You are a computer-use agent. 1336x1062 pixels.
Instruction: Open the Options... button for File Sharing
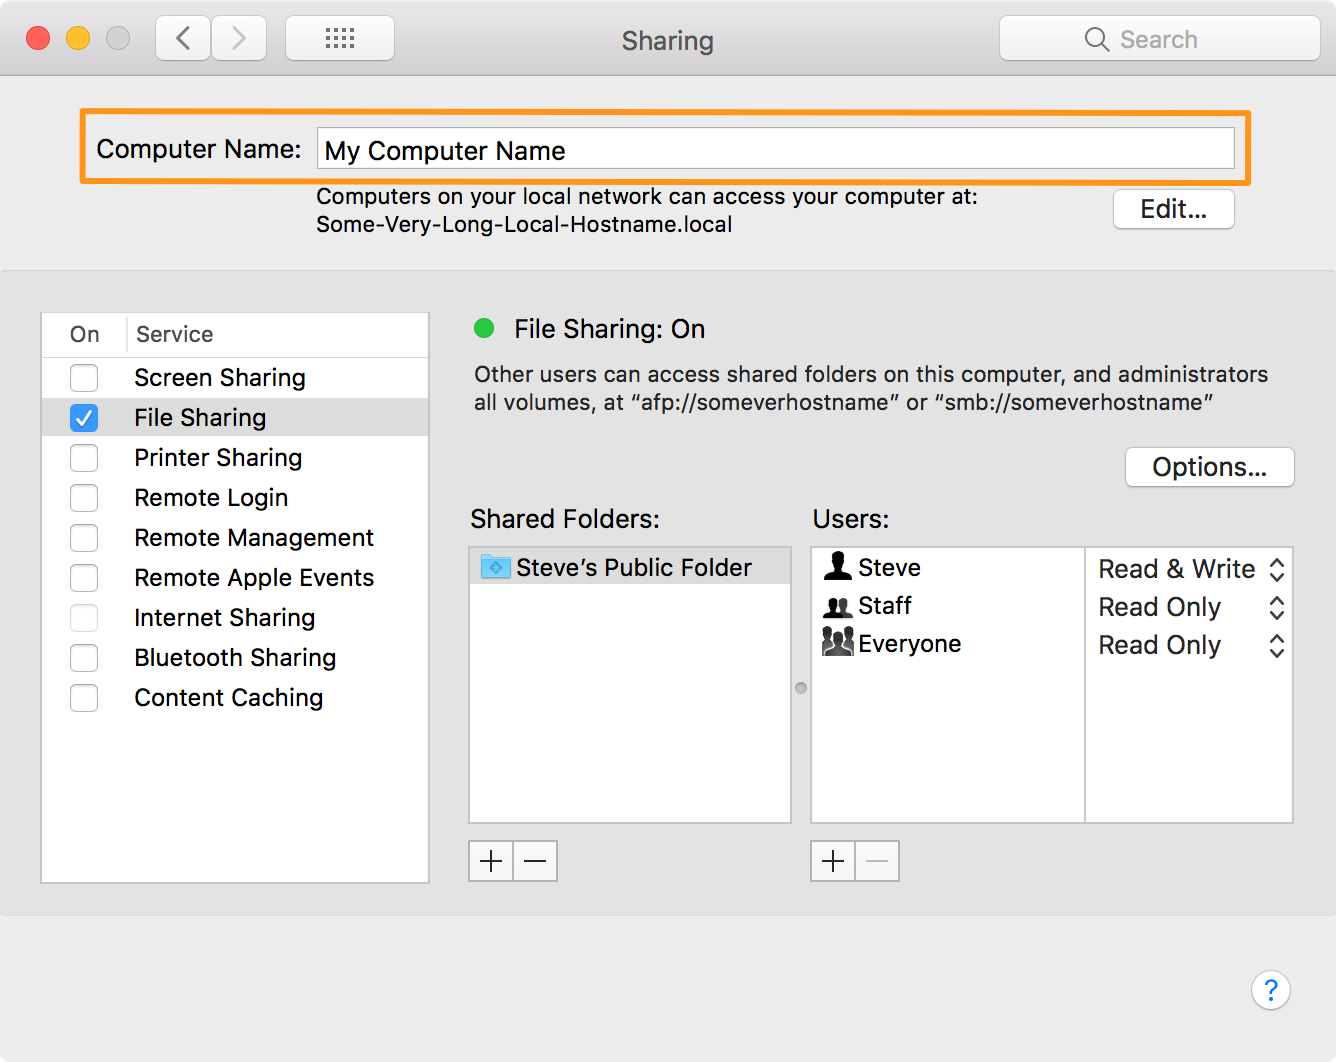click(1210, 467)
